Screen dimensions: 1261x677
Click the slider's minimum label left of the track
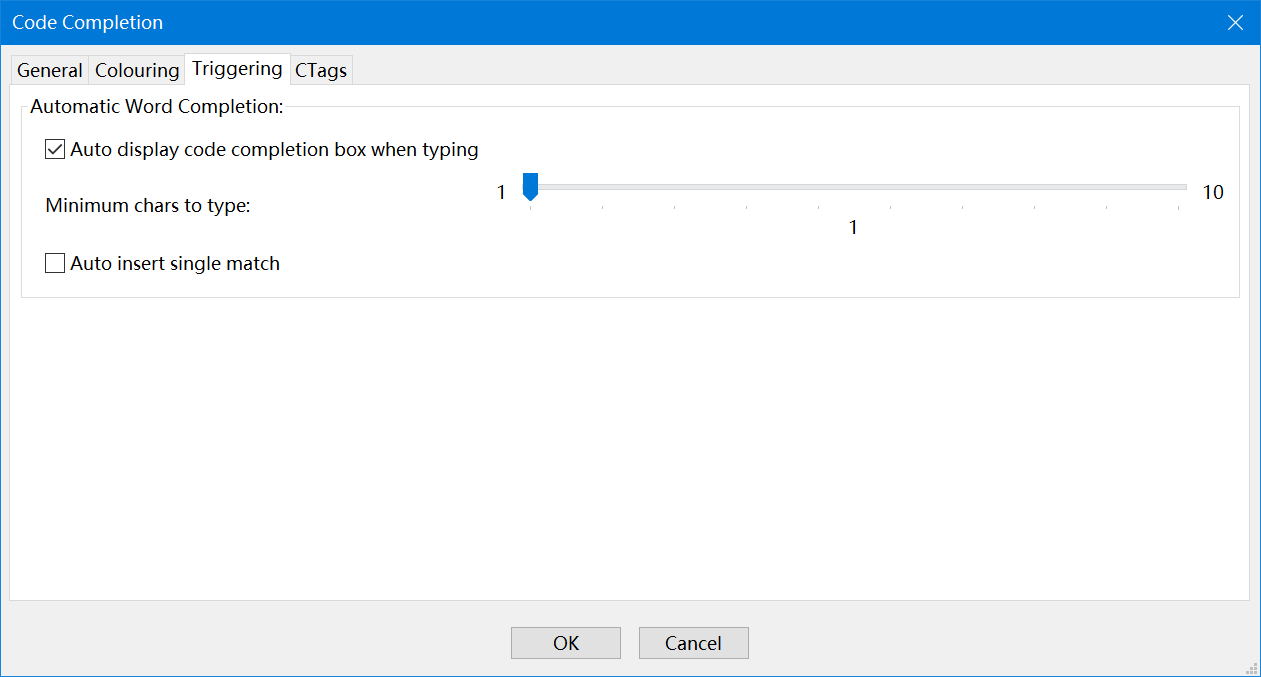502,193
